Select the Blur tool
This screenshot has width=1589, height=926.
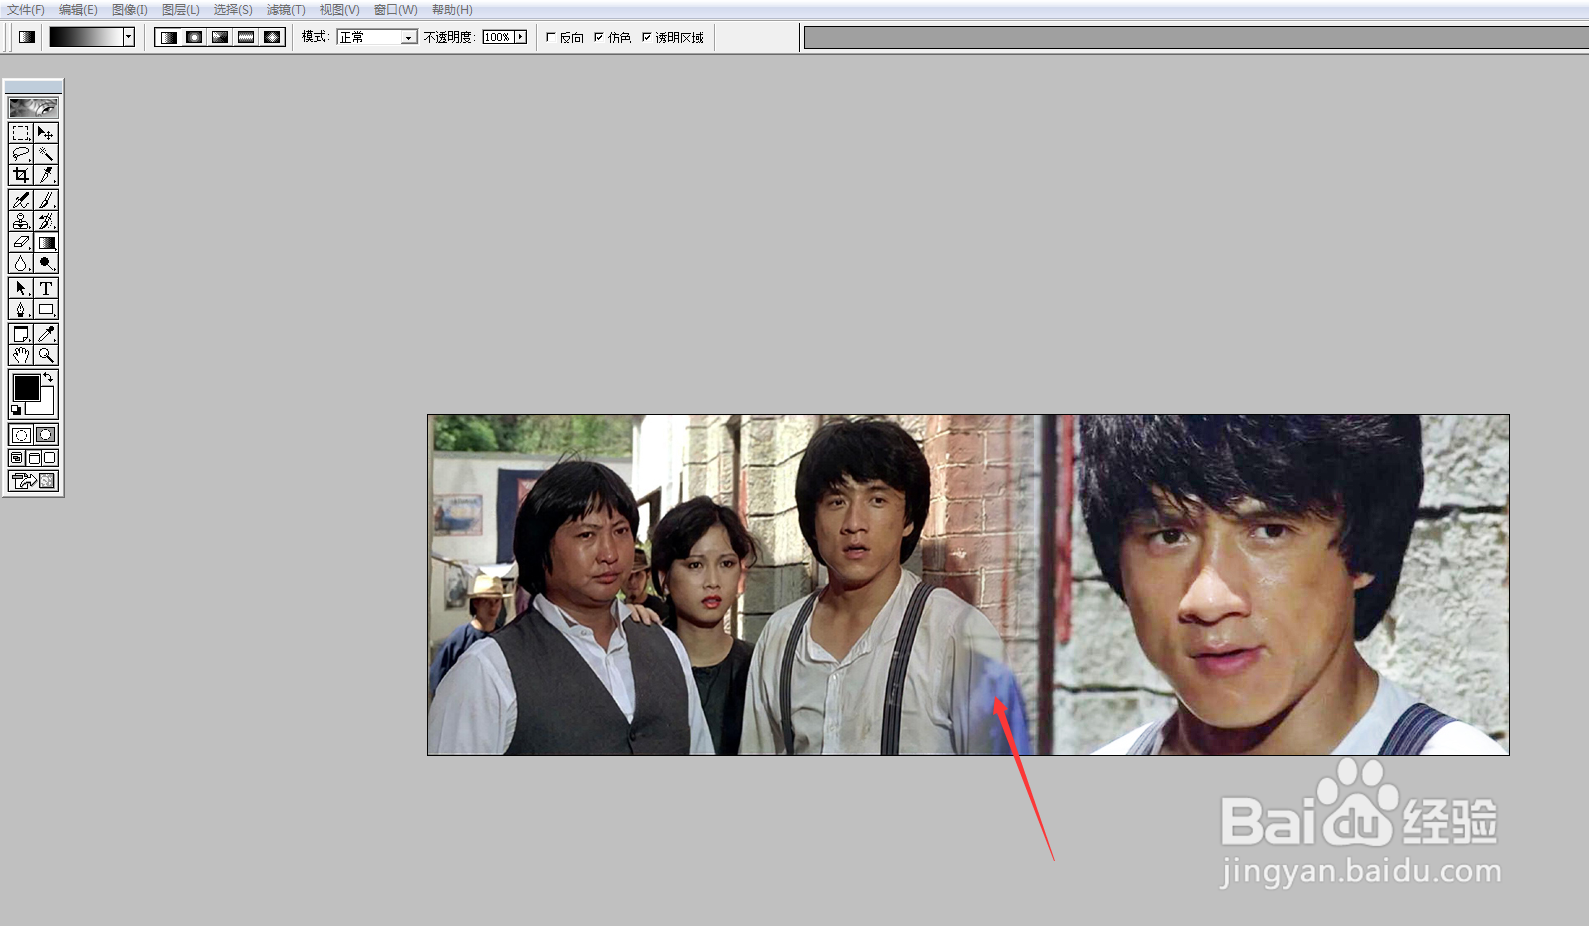[21, 263]
